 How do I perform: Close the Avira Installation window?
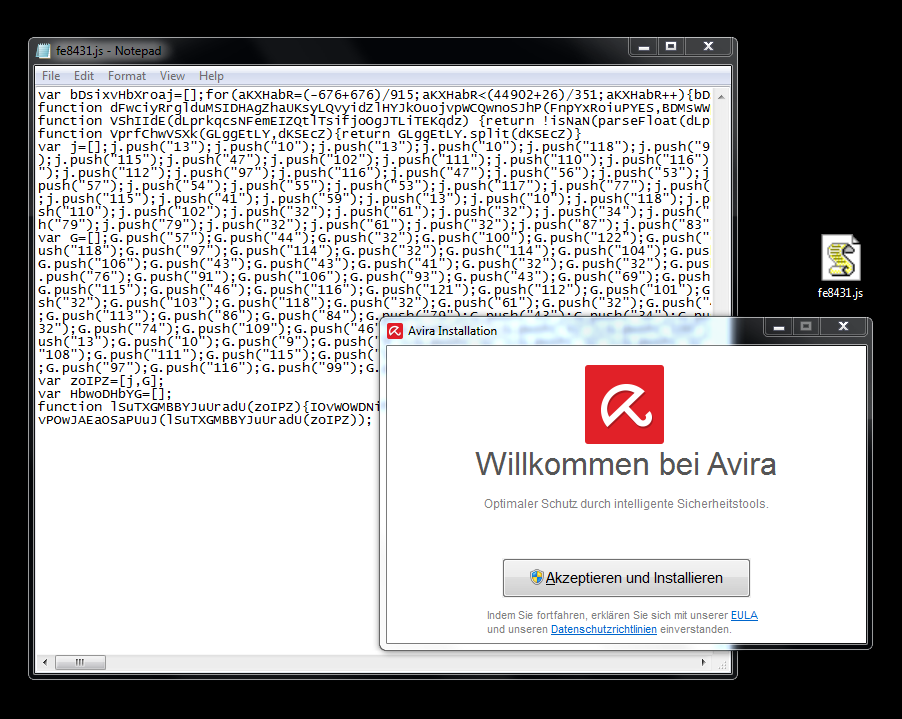(x=843, y=327)
